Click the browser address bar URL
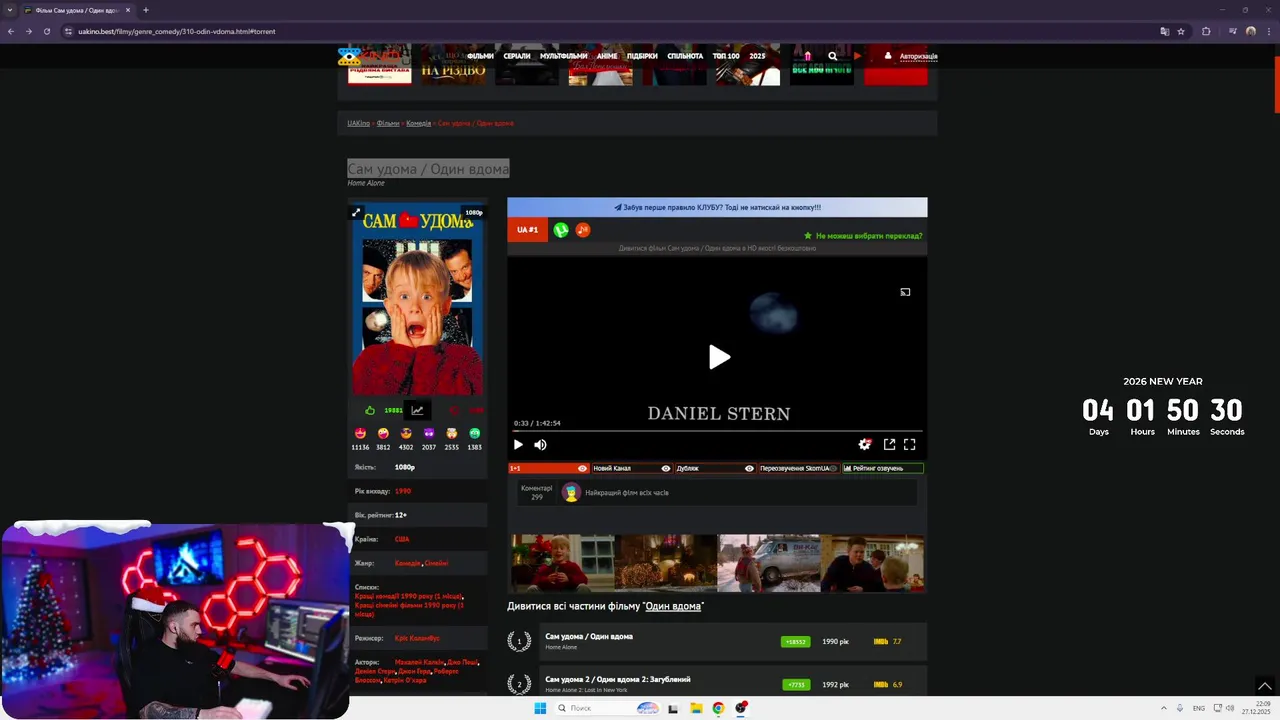The image size is (1280, 720). tap(177, 31)
